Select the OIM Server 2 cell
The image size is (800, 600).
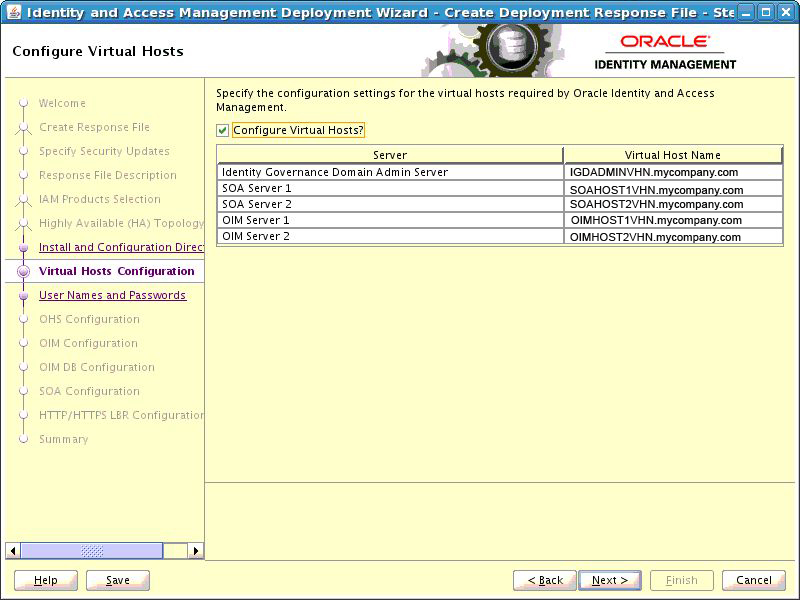390,236
